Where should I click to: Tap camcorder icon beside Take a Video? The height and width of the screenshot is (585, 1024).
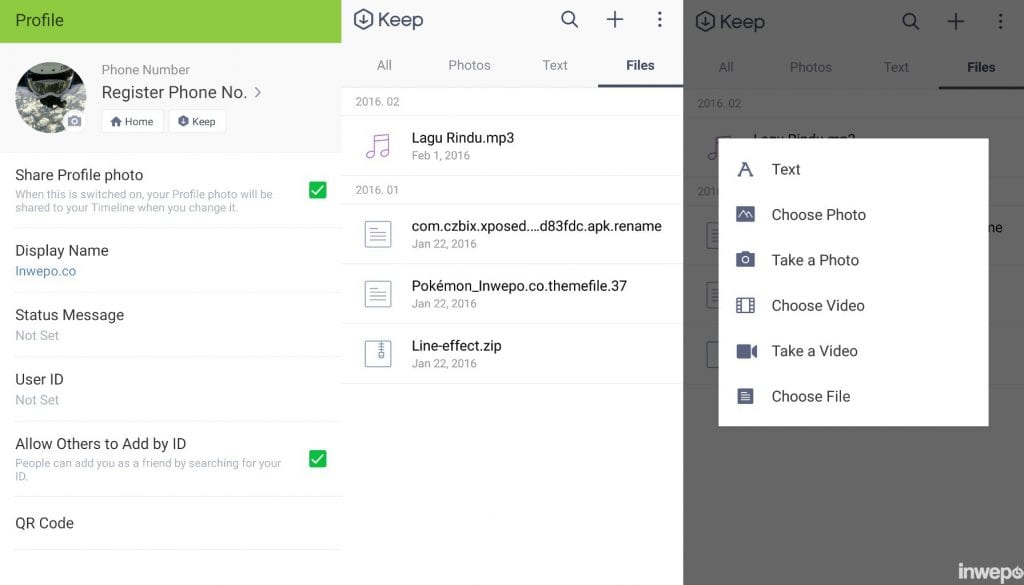point(746,351)
